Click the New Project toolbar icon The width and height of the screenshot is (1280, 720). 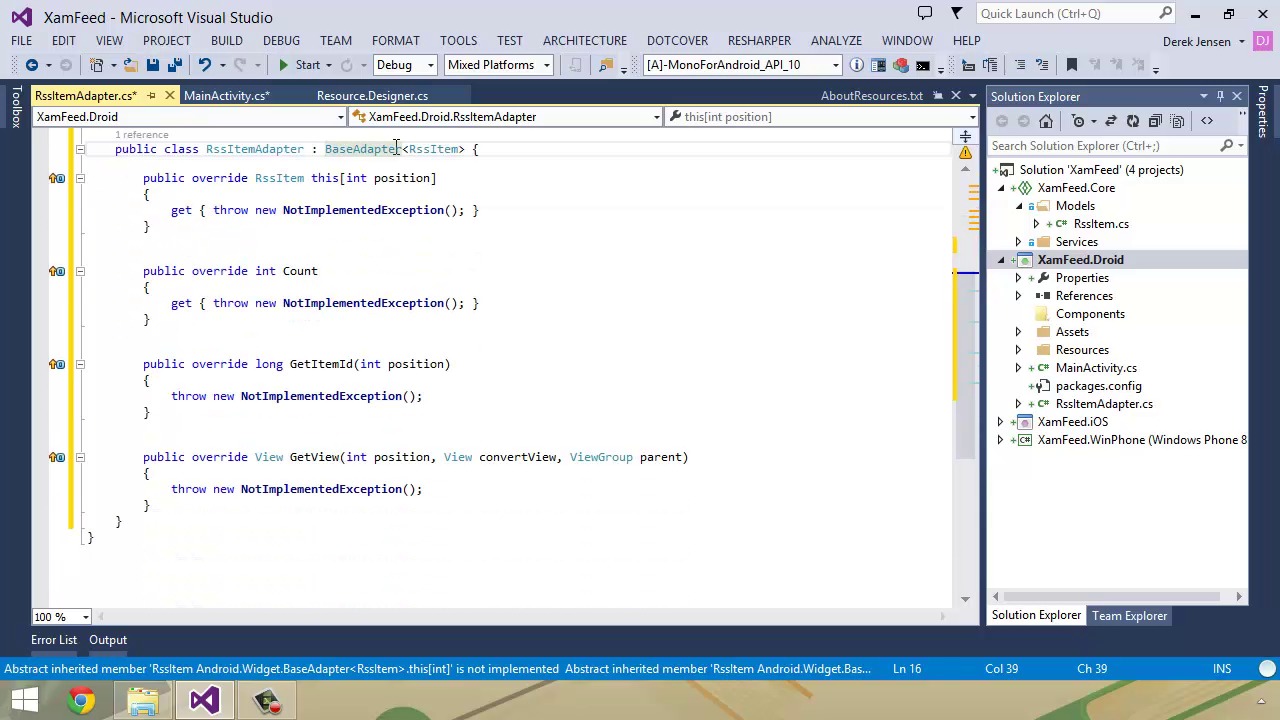97,65
